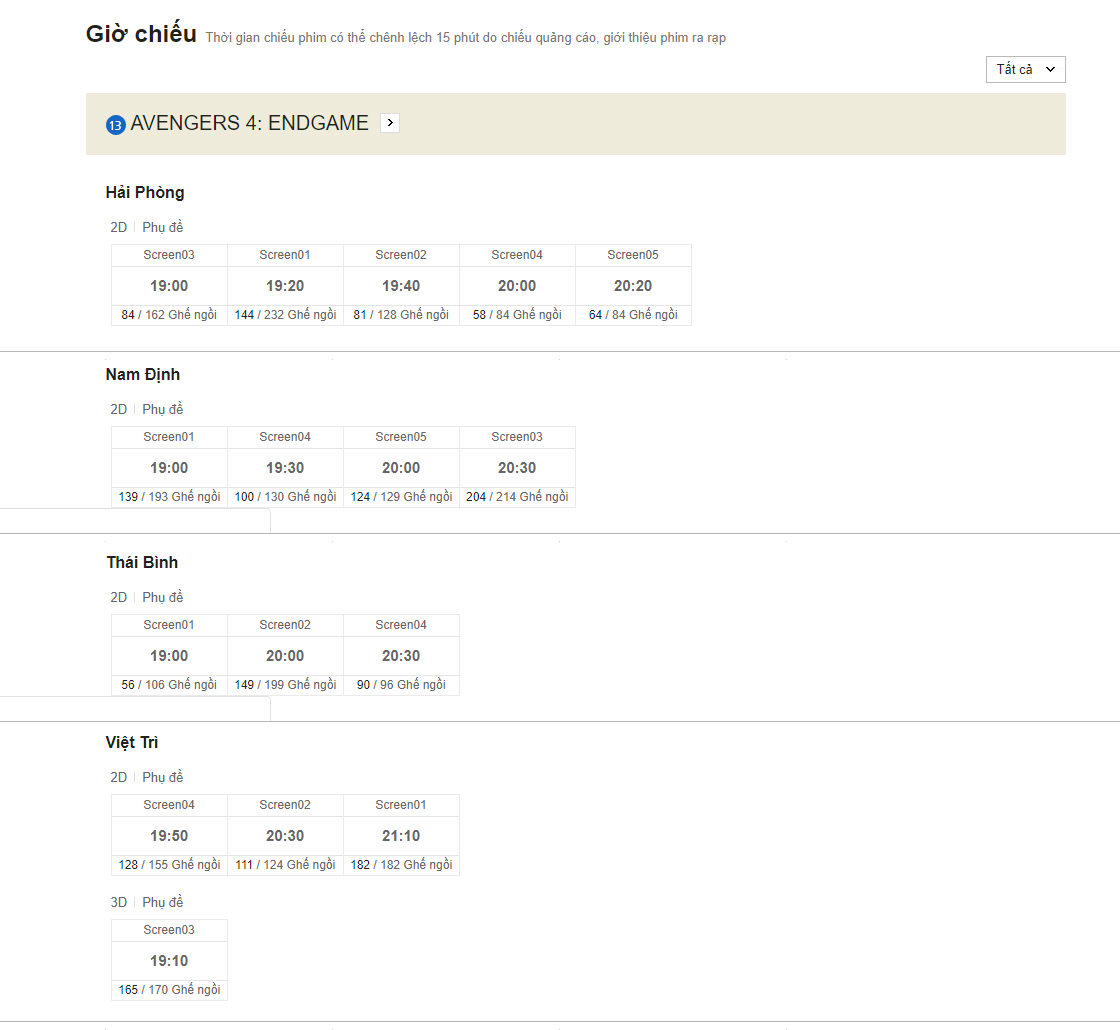Screen dimensions: 1120x1030
Task: Select Nam Định 20:30 showtime on Screen03
Action: (517, 468)
